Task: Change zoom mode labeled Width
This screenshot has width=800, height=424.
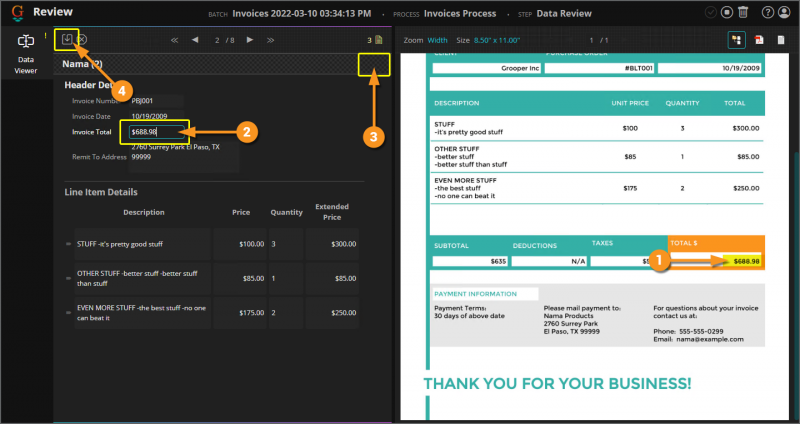Action: tap(437, 40)
